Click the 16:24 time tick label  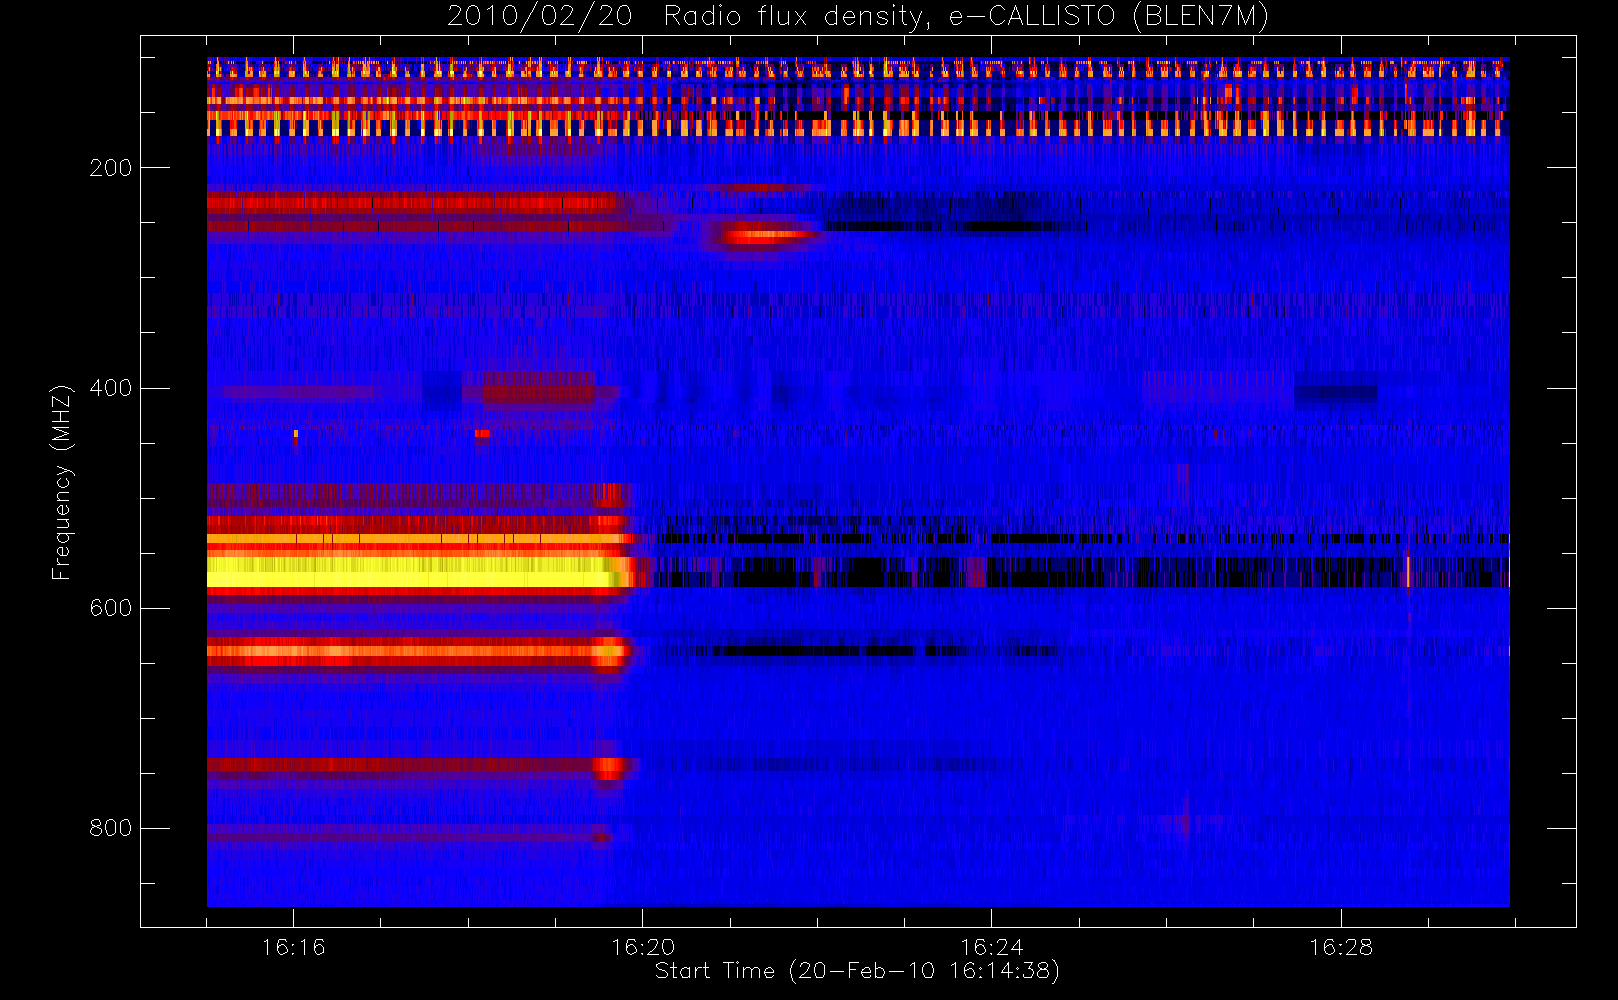point(992,947)
